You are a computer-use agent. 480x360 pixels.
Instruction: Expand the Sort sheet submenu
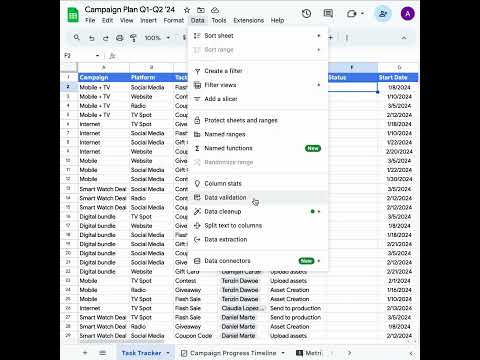(x=258, y=36)
